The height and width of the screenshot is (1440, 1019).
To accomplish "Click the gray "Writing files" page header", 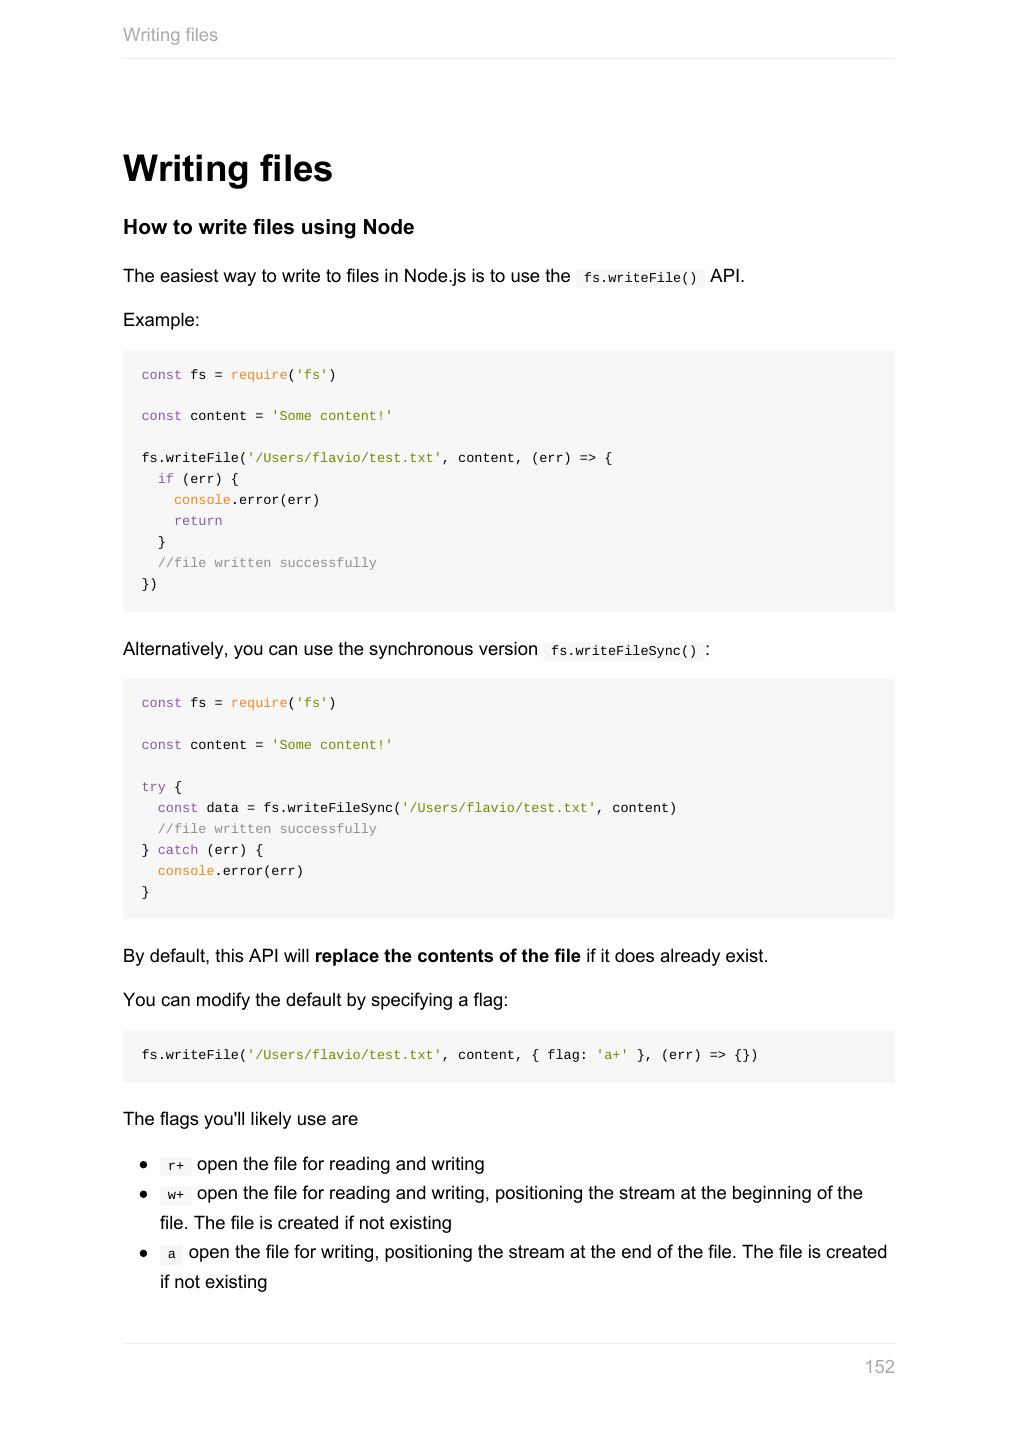I will click(x=170, y=35).
